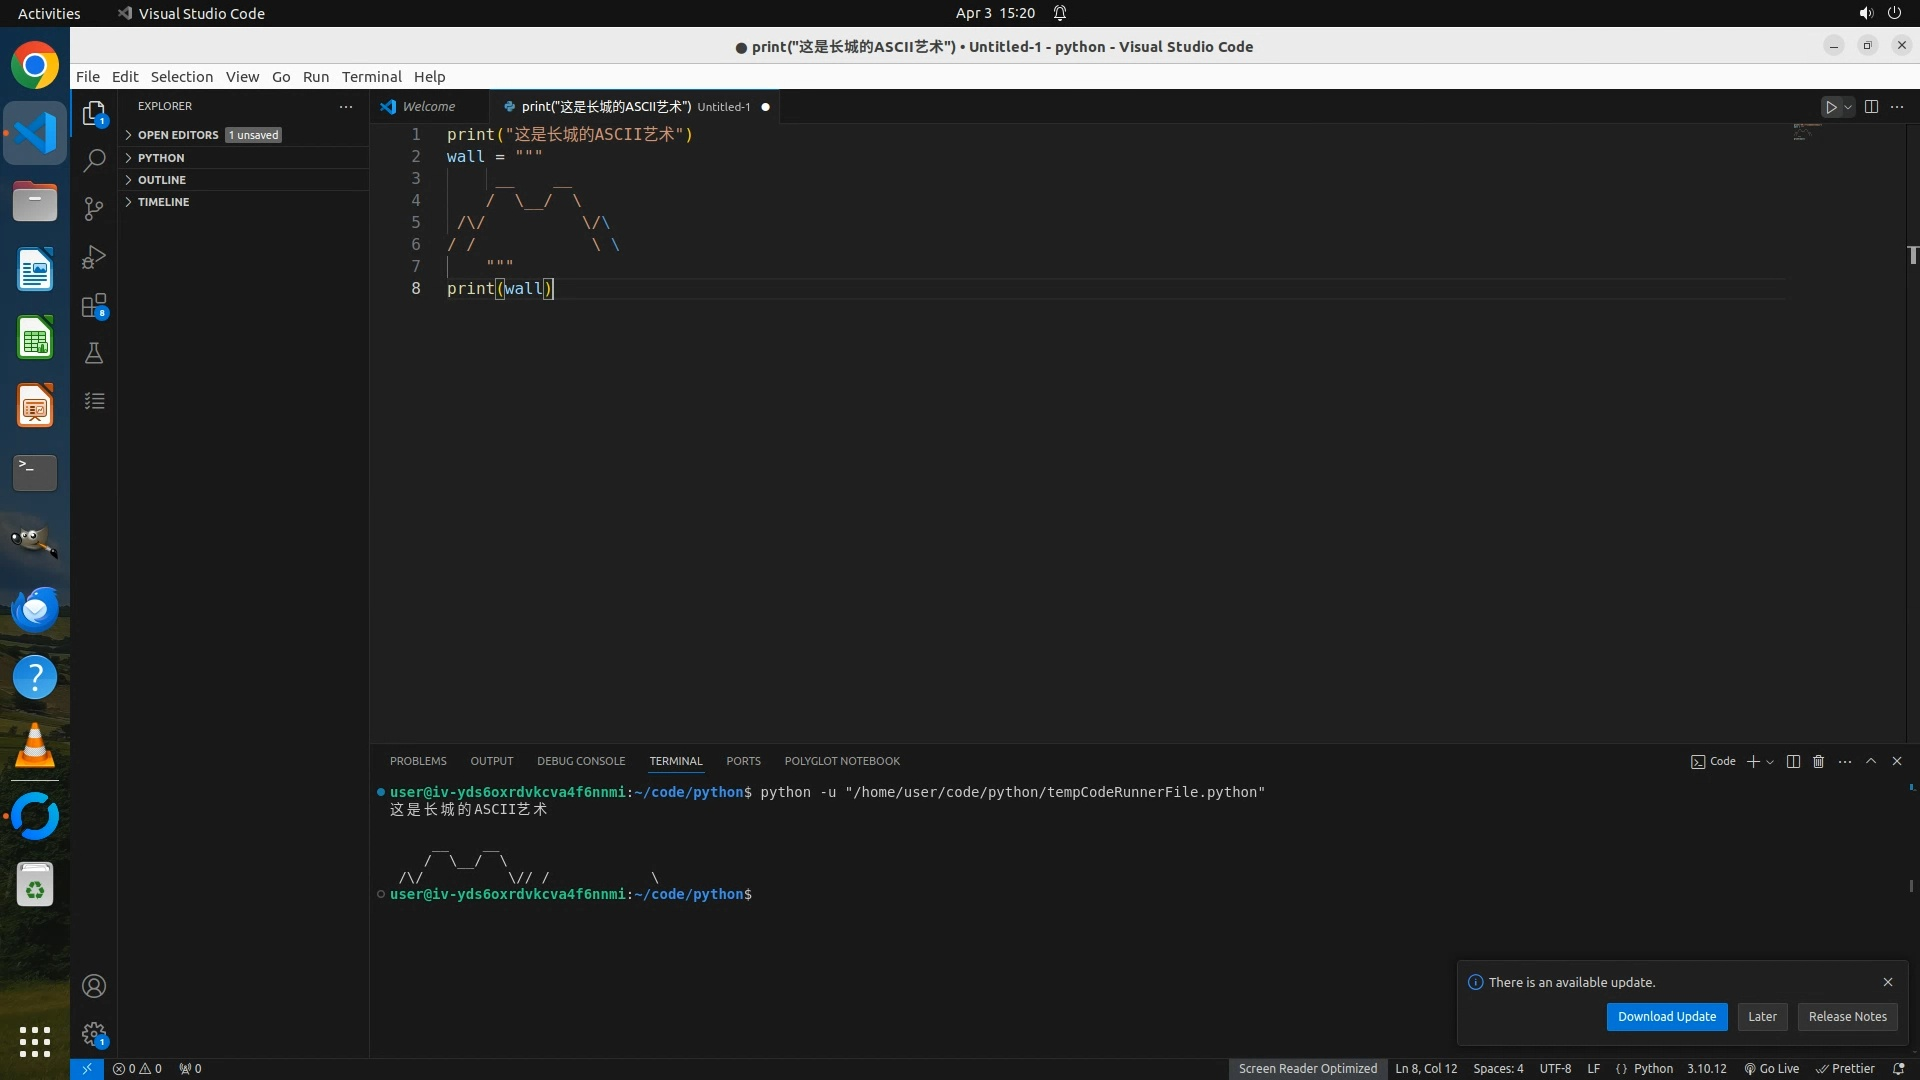Kill terminal with the trash icon
The image size is (1920, 1080).
click(1818, 762)
